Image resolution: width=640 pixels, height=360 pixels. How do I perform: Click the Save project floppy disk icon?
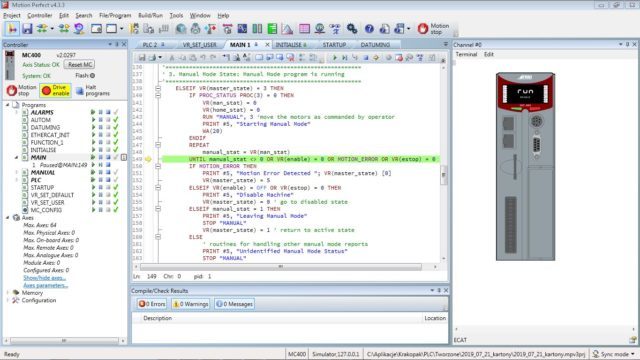point(27,29)
